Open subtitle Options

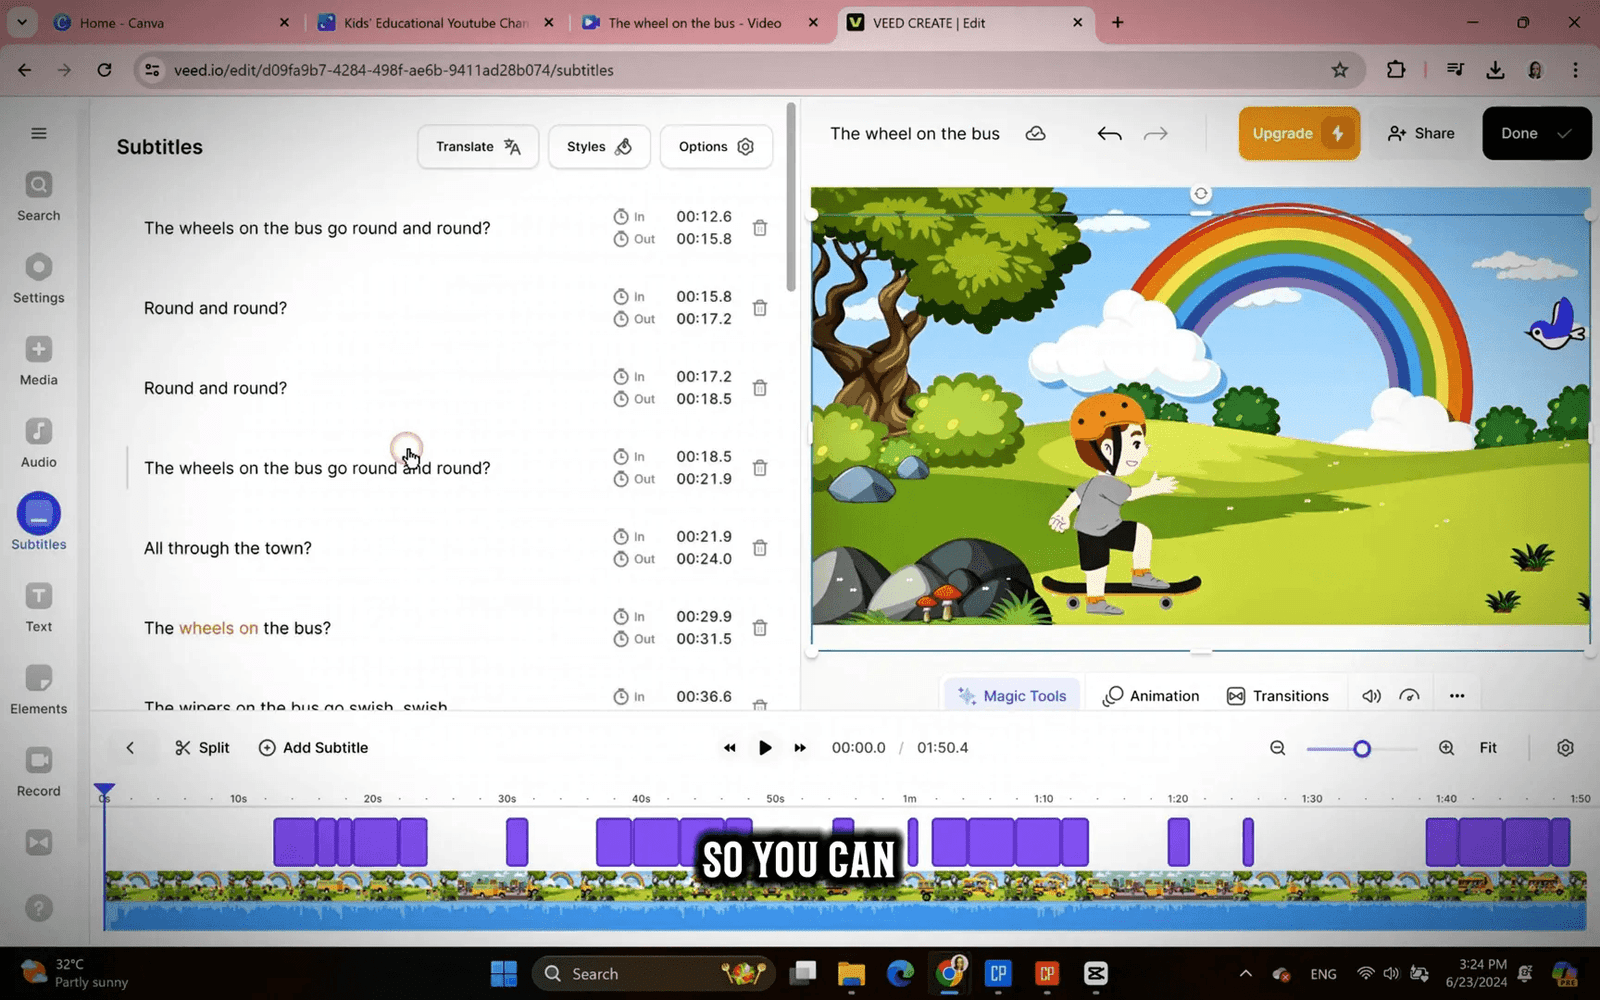(x=716, y=147)
